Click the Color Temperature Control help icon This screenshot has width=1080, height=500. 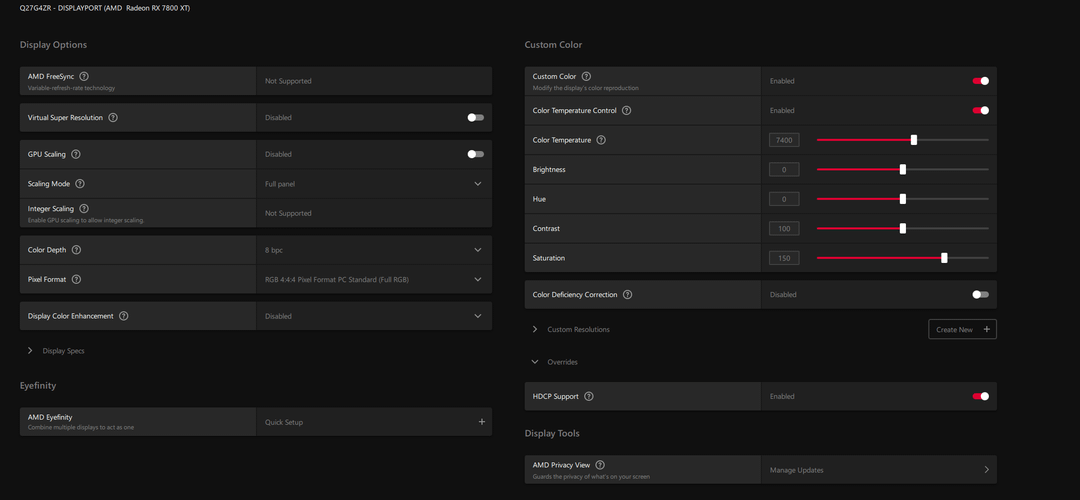pyautogui.click(x=627, y=110)
